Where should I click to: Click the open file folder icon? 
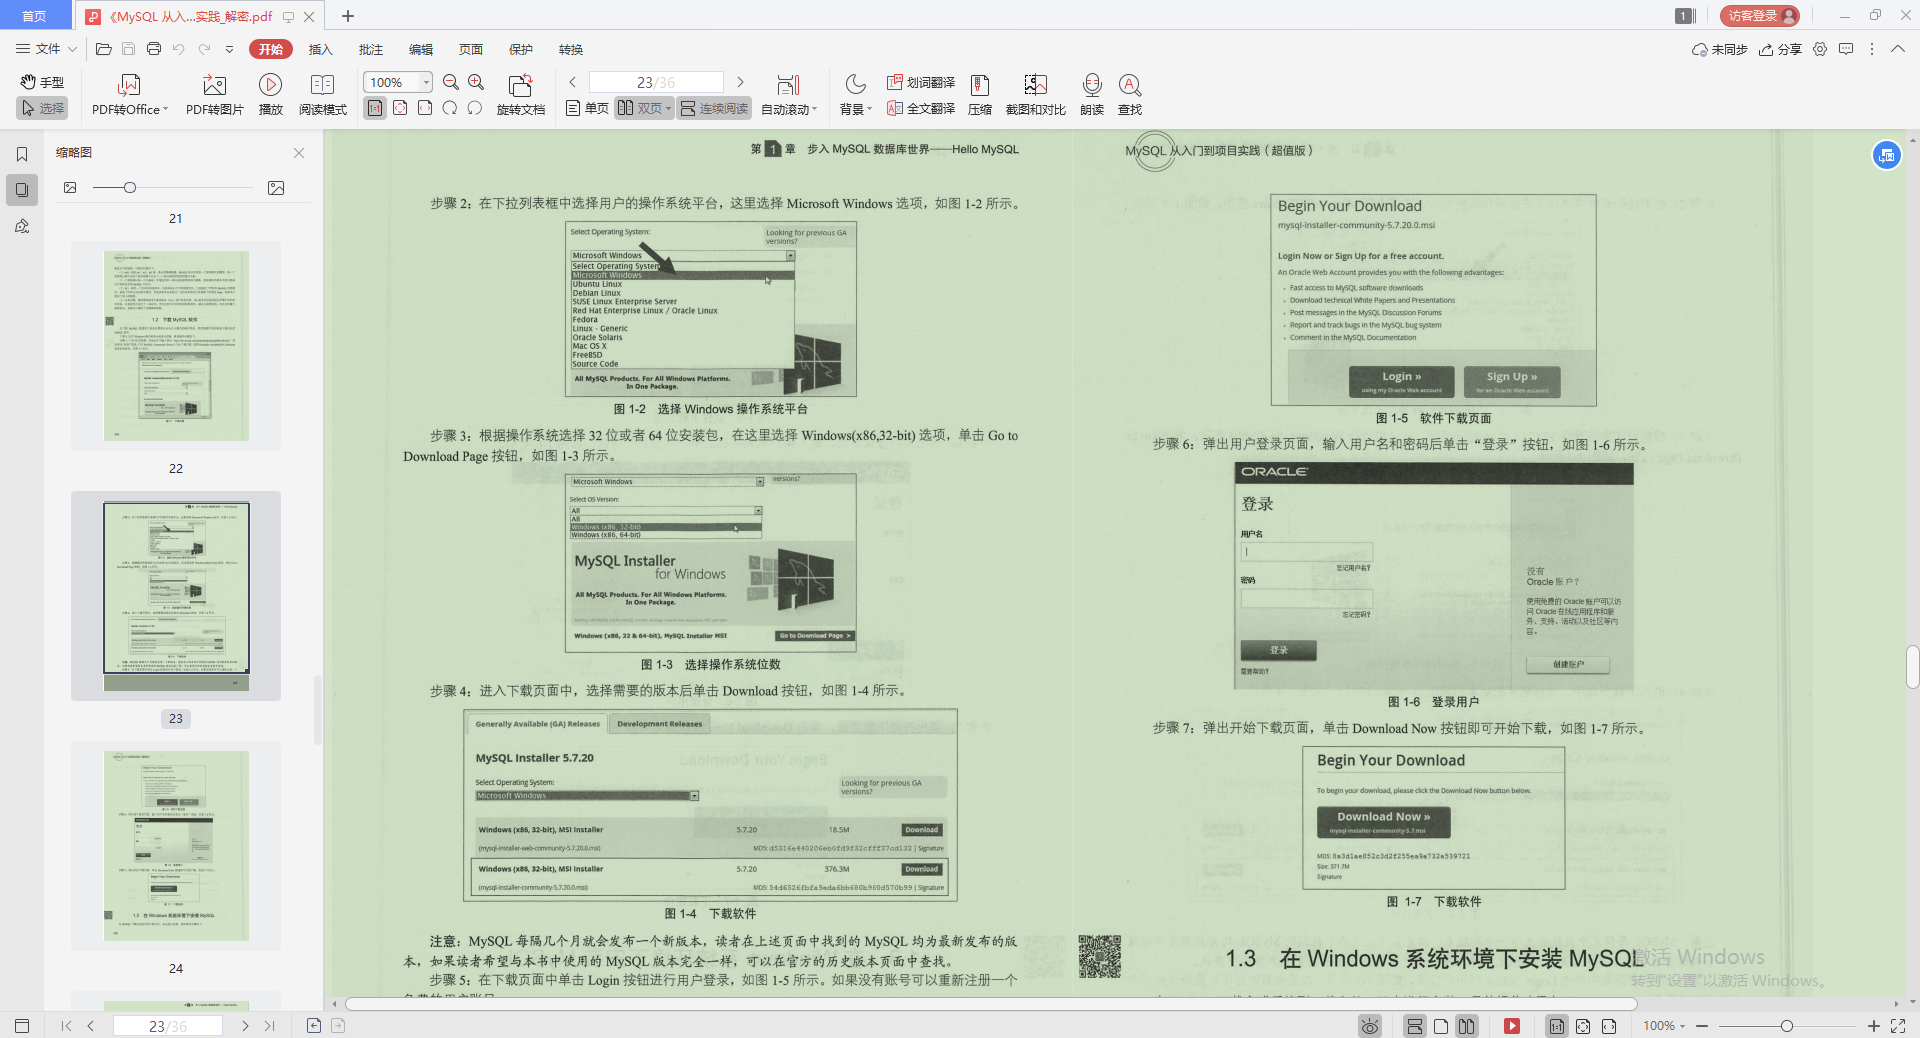click(x=103, y=48)
